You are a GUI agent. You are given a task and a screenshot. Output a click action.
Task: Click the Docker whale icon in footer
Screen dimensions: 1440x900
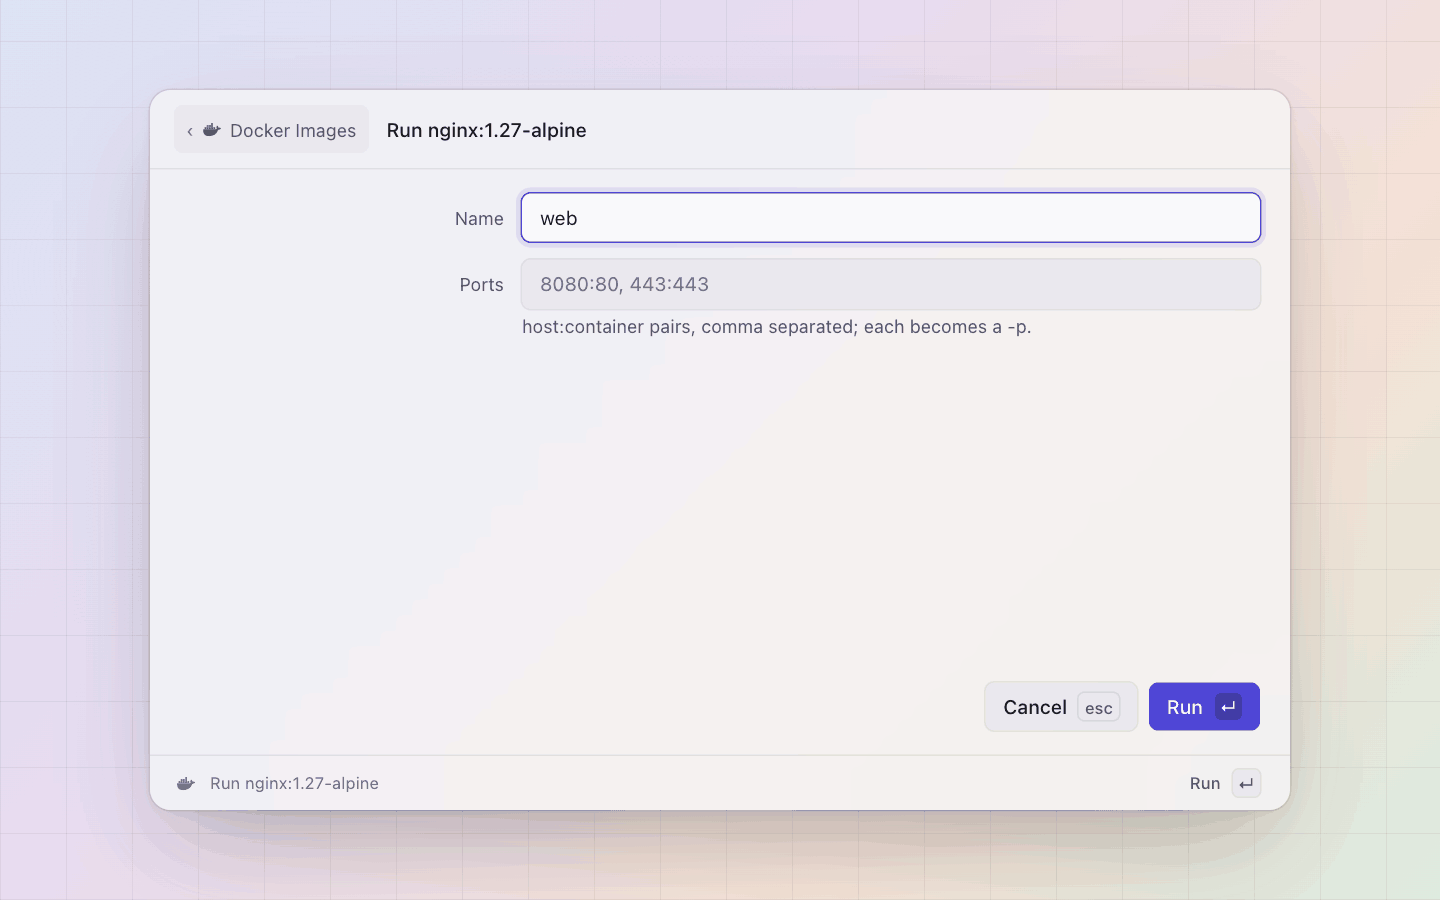185,783
